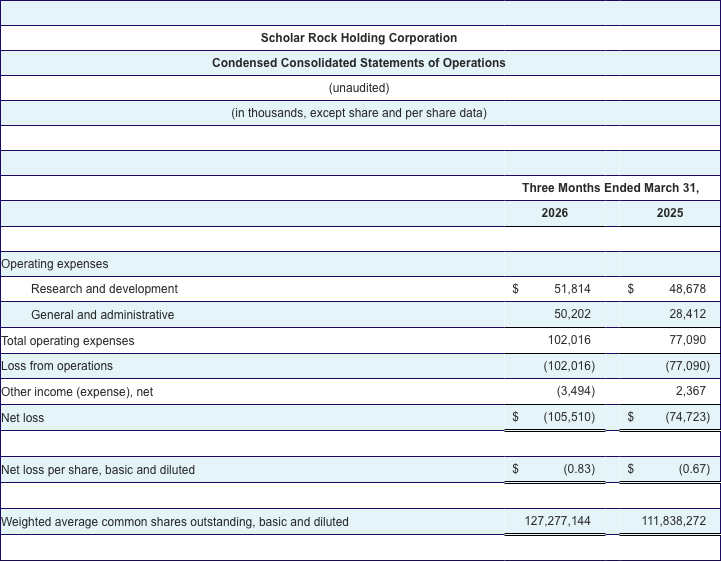This screenshot has height=562, width=721.
Task: Select Research and development value 48,678
Action: pyautogui.click(x=687, y=289)
